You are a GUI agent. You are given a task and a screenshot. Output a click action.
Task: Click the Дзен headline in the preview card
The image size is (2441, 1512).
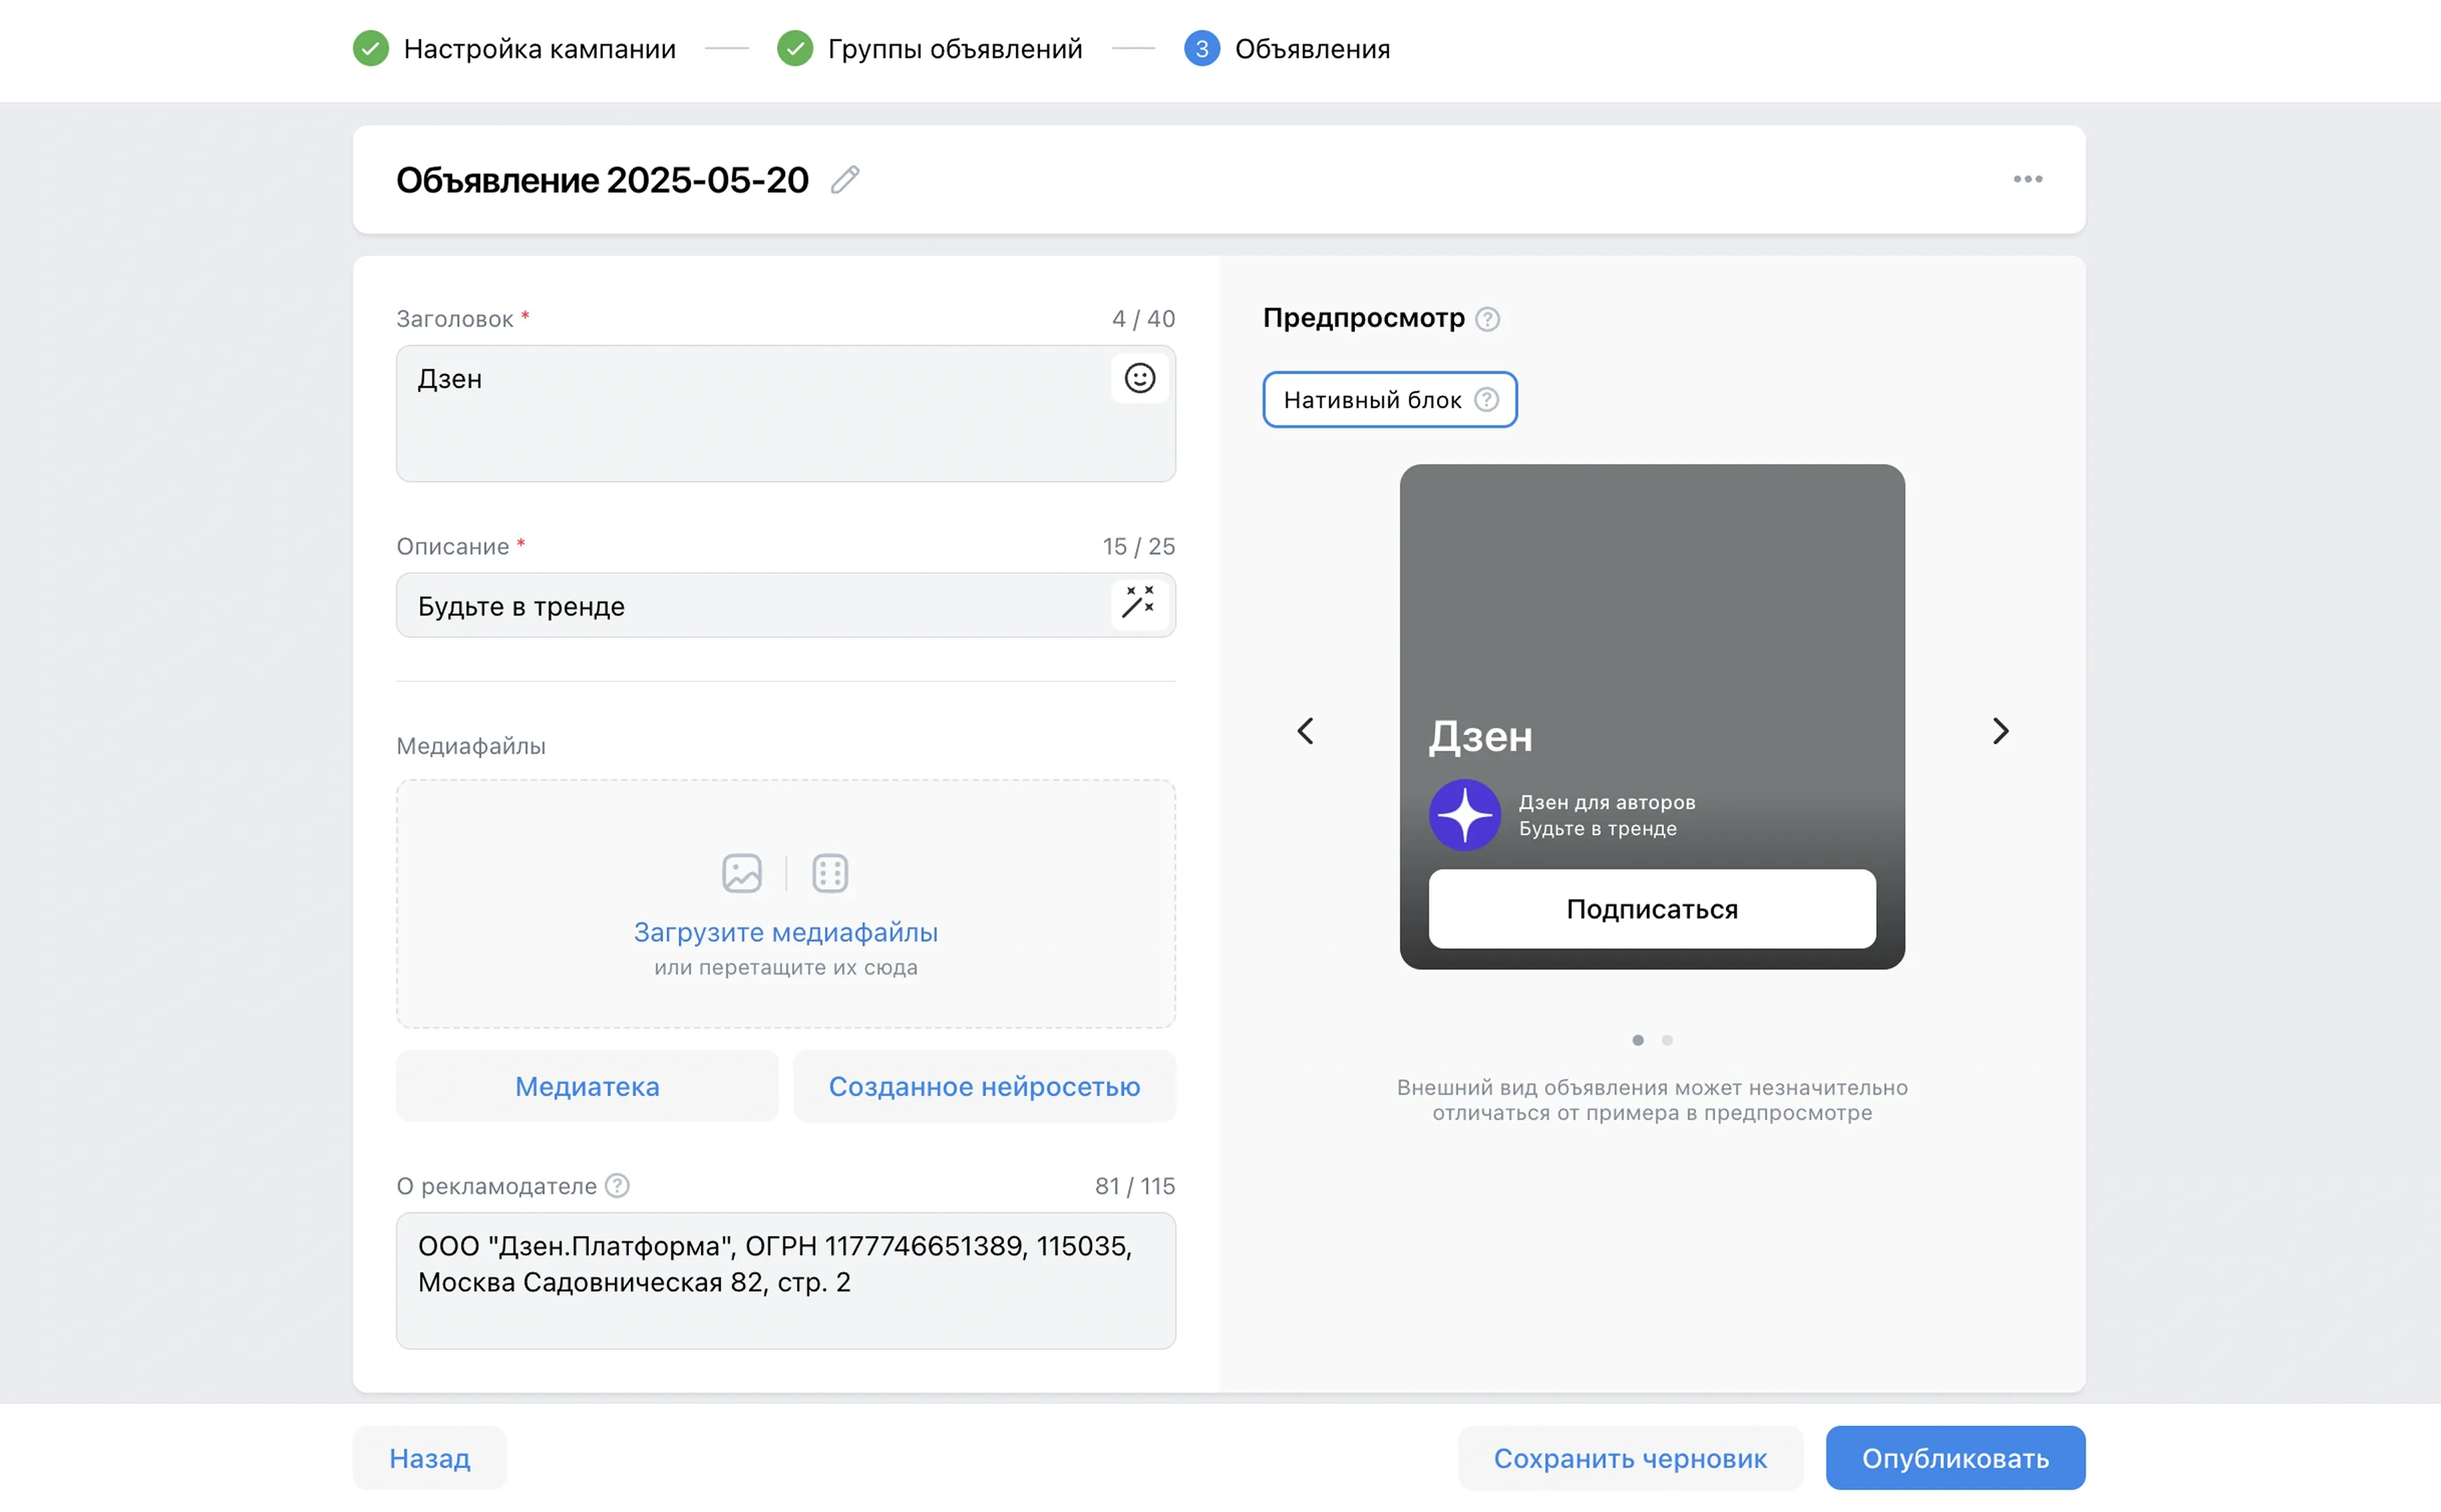click(1480, 737)
